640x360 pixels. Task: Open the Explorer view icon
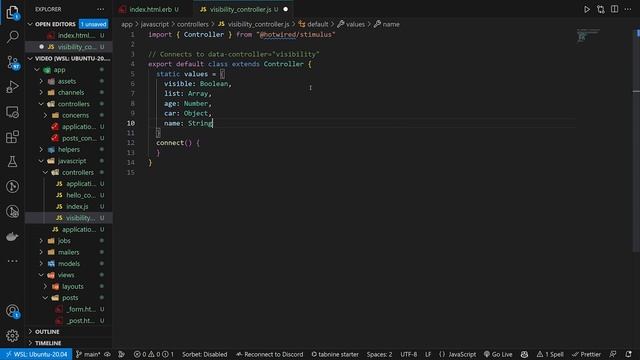pyautogui.click(x=12, y=12)
